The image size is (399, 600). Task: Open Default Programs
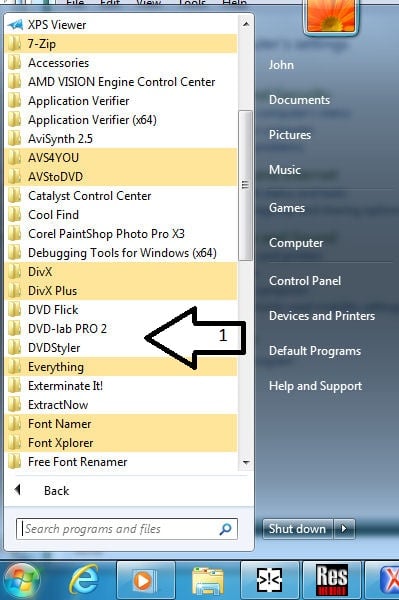coord(315,351)
